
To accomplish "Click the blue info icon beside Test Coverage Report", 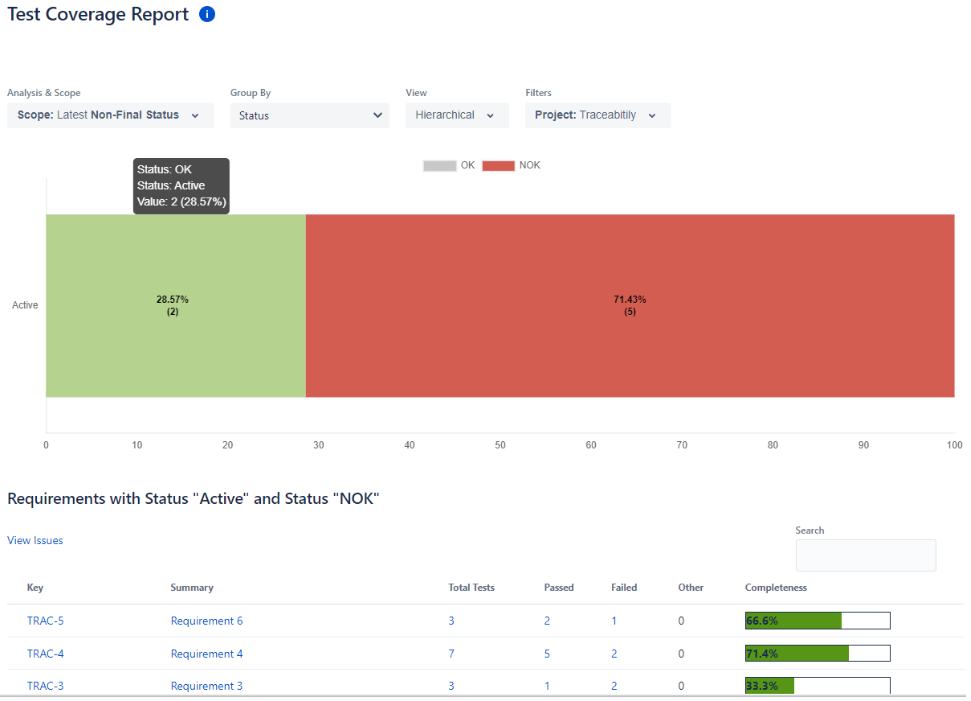I will [207, 14].
